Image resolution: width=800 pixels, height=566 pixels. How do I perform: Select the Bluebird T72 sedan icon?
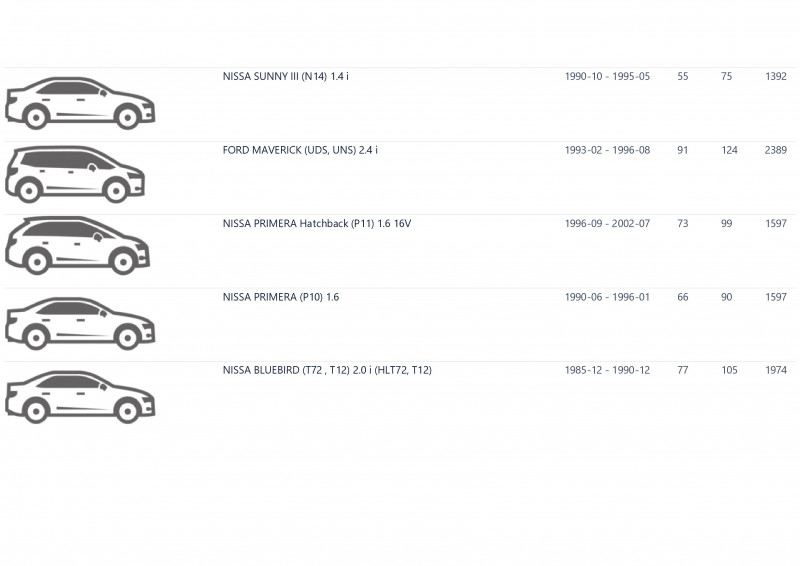tap(80, 397)
